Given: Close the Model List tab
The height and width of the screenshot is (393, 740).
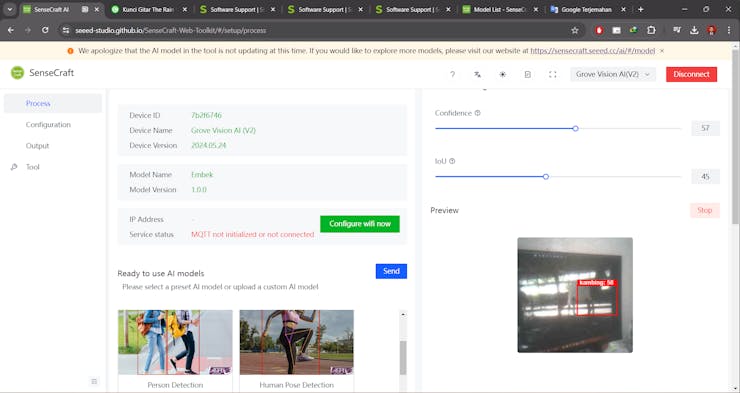Looking at the screenshot, I should [x=536, y=9].
